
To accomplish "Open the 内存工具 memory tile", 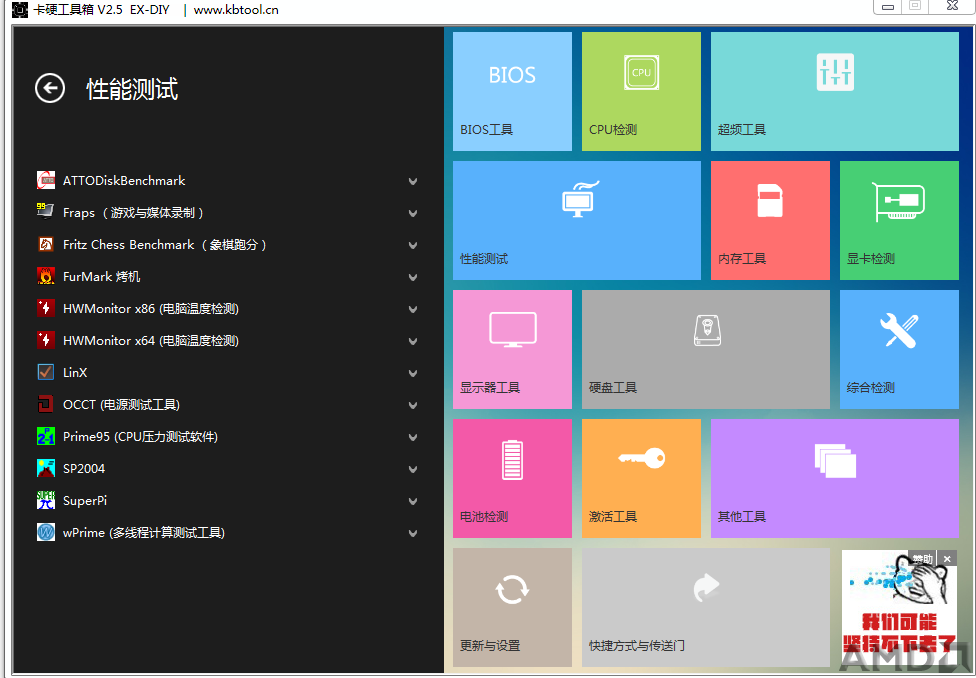I will point(770,220).
